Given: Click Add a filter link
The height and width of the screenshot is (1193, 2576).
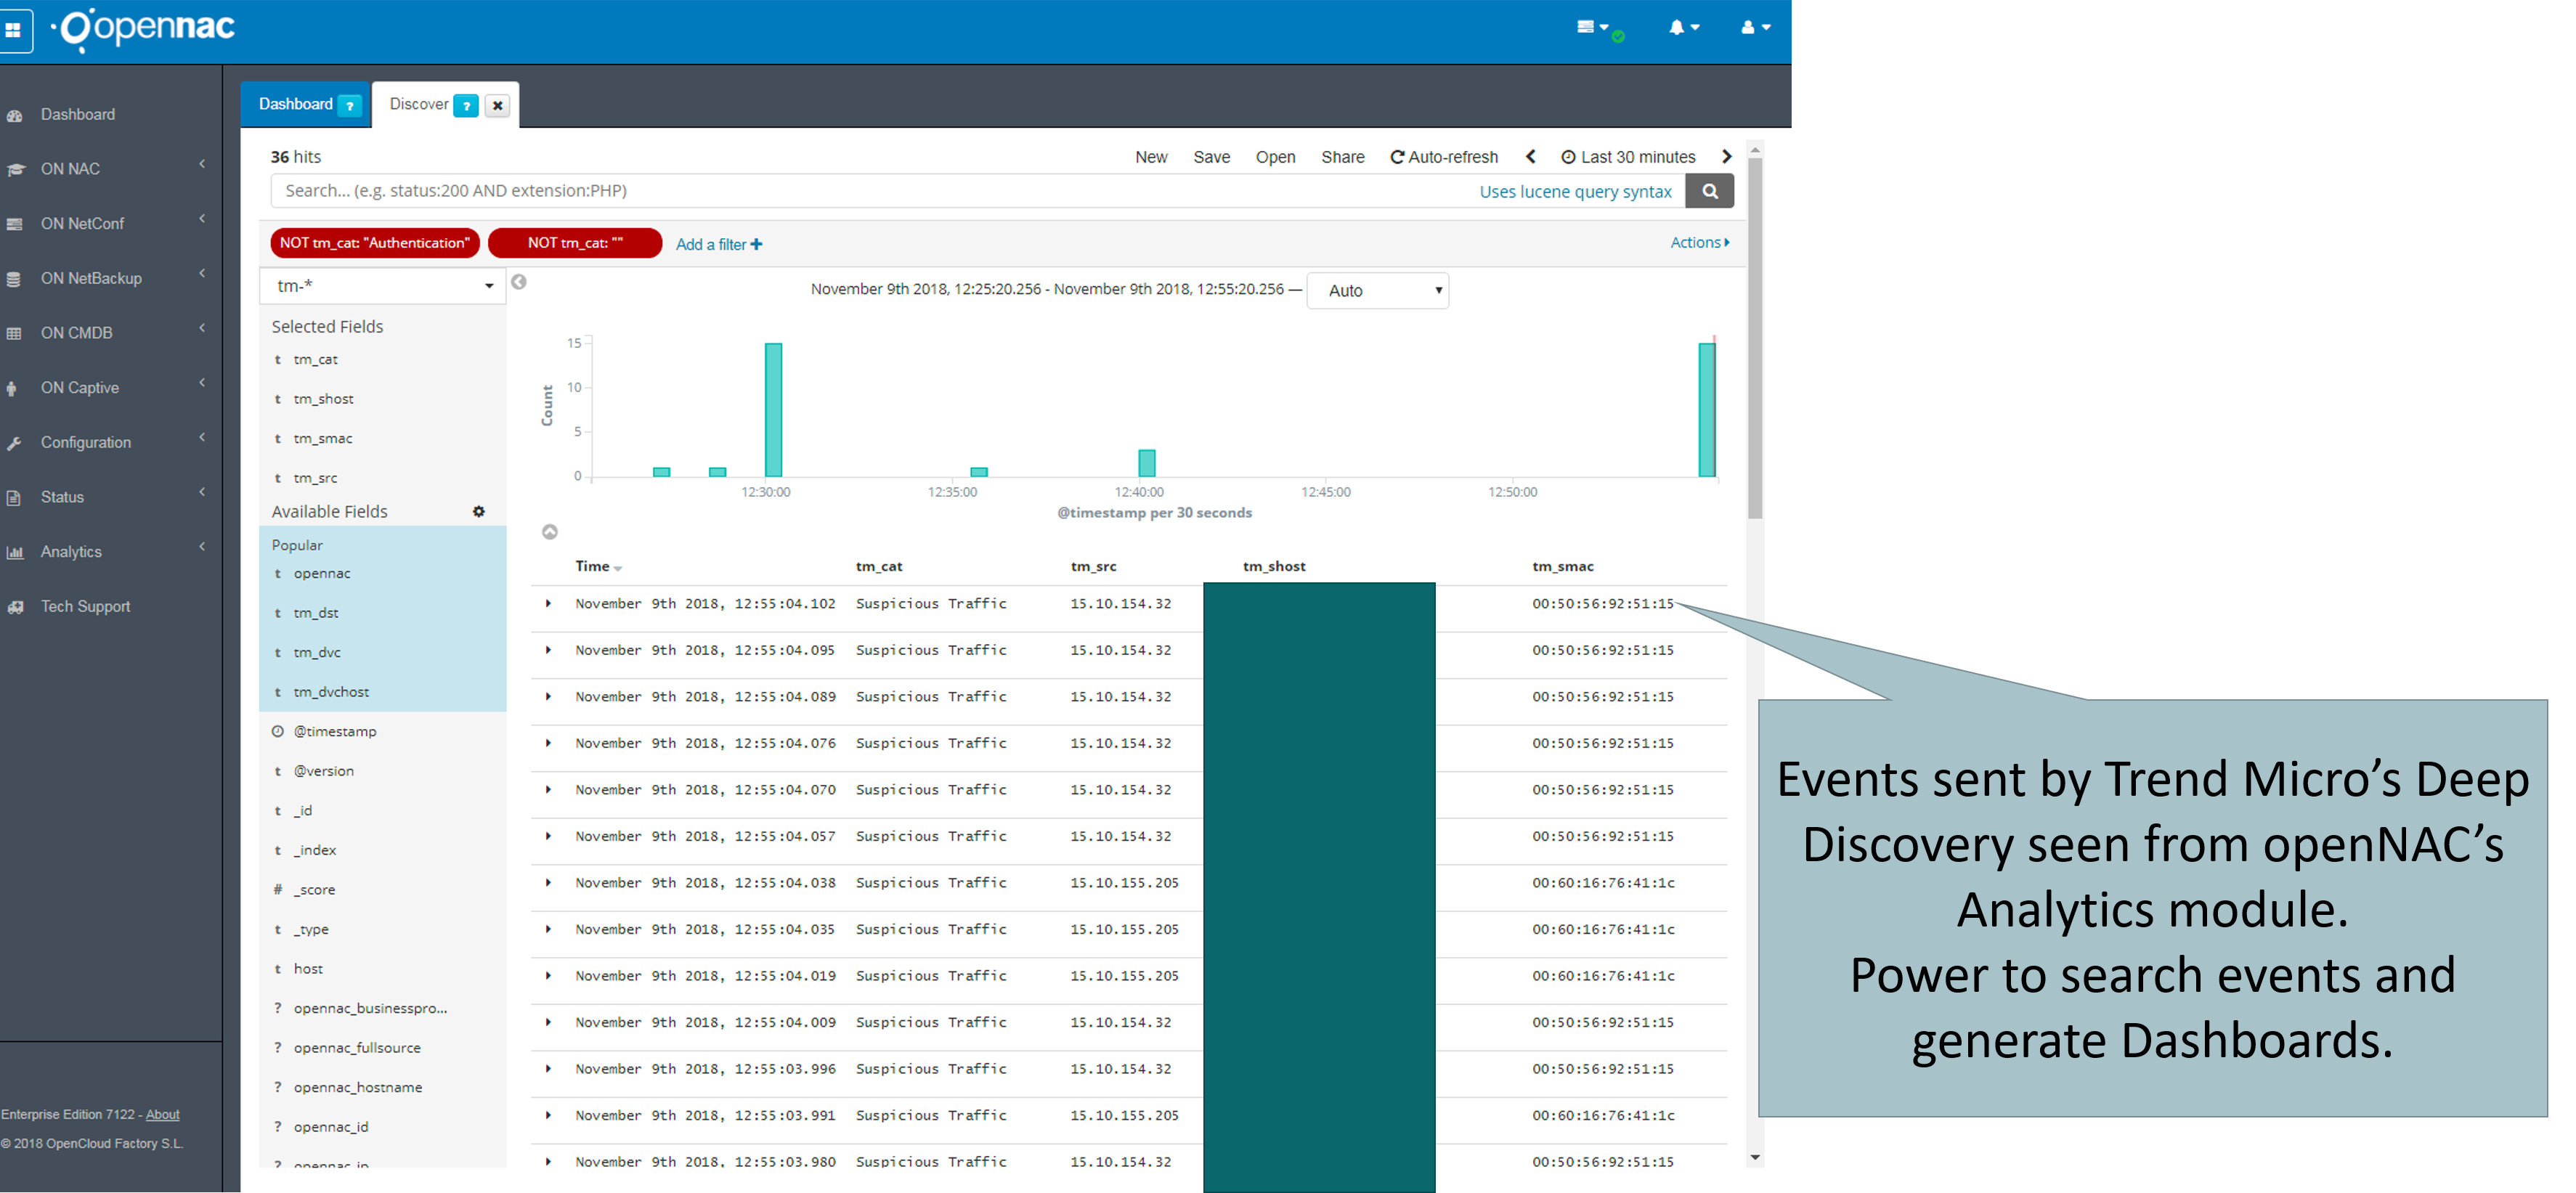Looking at the screenshot, I should pos(718,245).
